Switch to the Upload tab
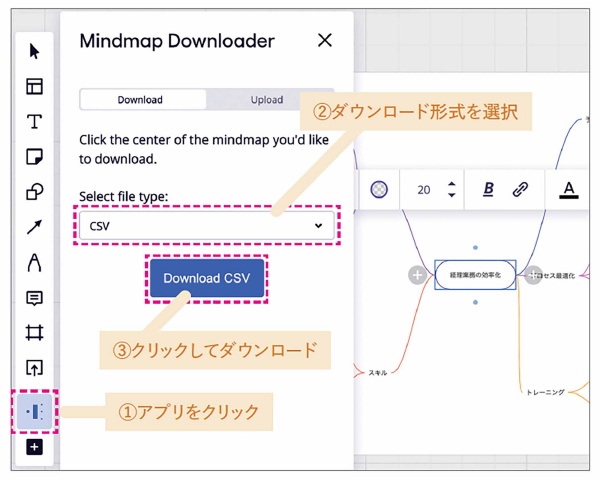This screenshot has height=480, width=600. point(267,100)
